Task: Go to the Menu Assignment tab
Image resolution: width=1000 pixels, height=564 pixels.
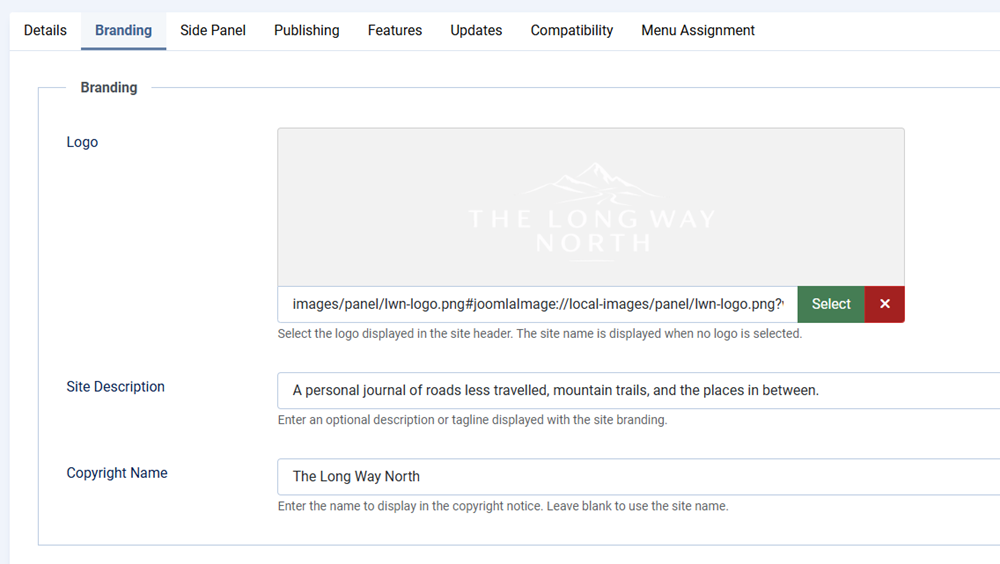Action: tap(698, 31)
